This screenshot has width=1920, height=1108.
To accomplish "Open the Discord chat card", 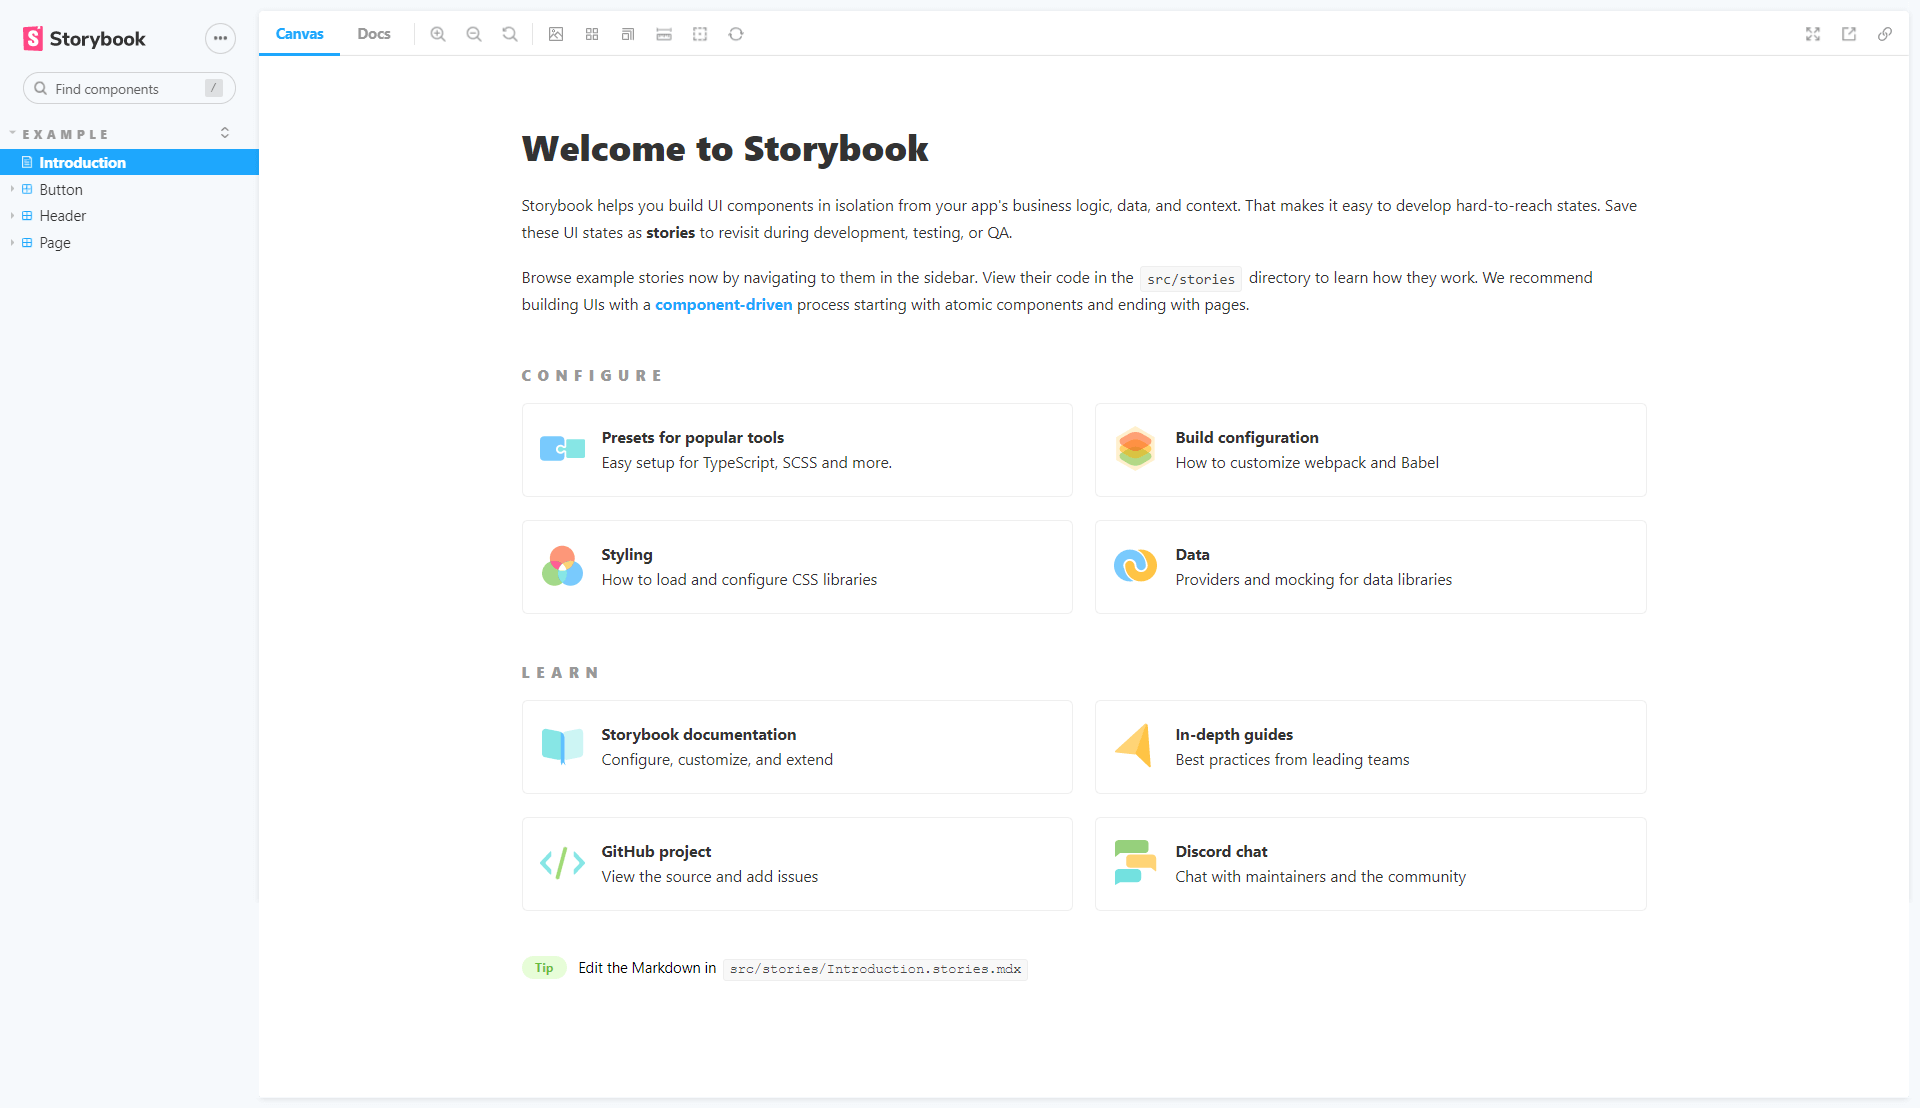I will 1370,864.
